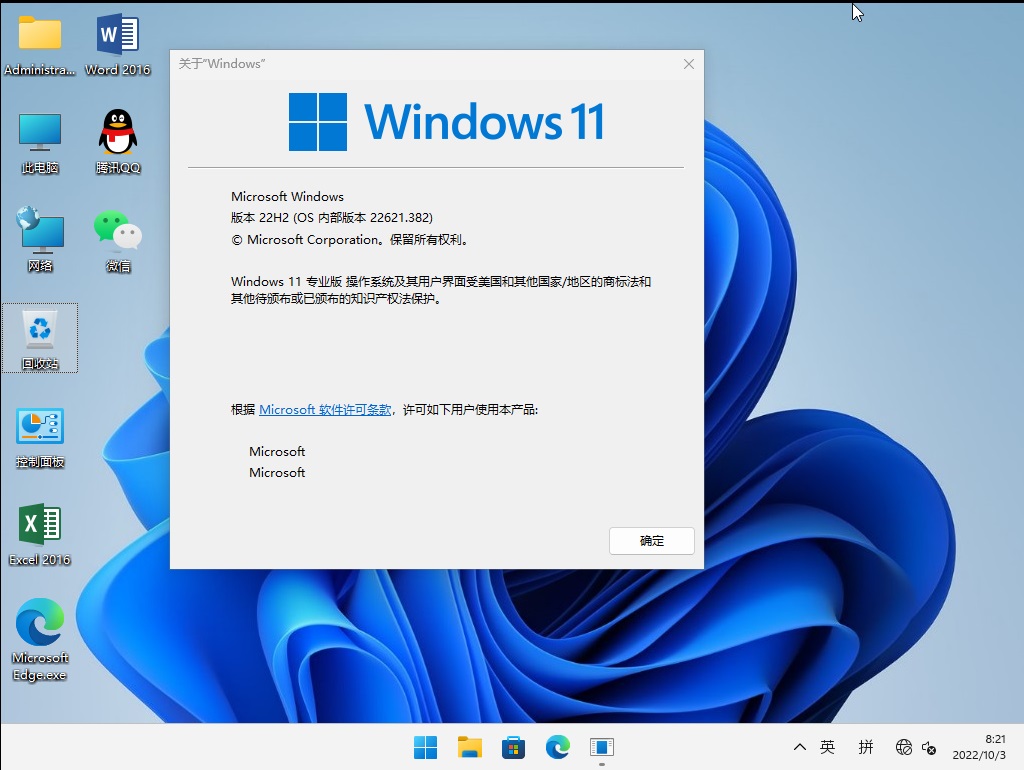Open Microsoft Edge.exe desktop shortcut

click(39, 640)
